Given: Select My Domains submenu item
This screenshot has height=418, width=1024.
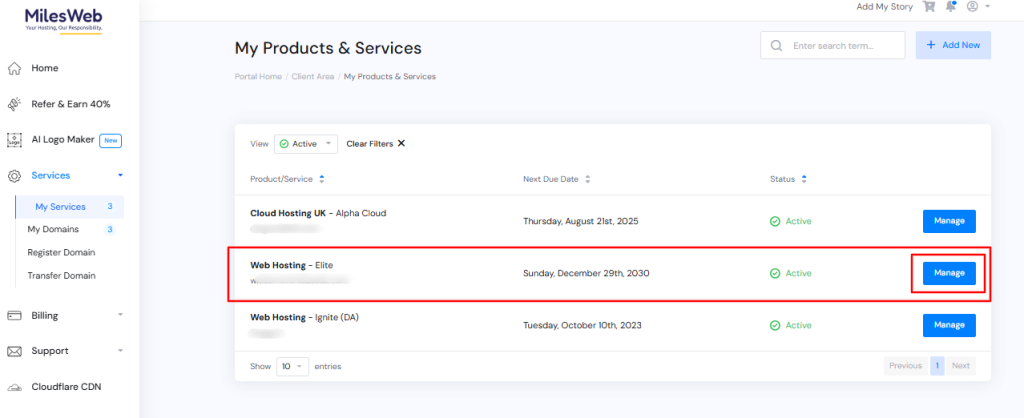Looking at the screenshot, I should click(x=53, y=229).
